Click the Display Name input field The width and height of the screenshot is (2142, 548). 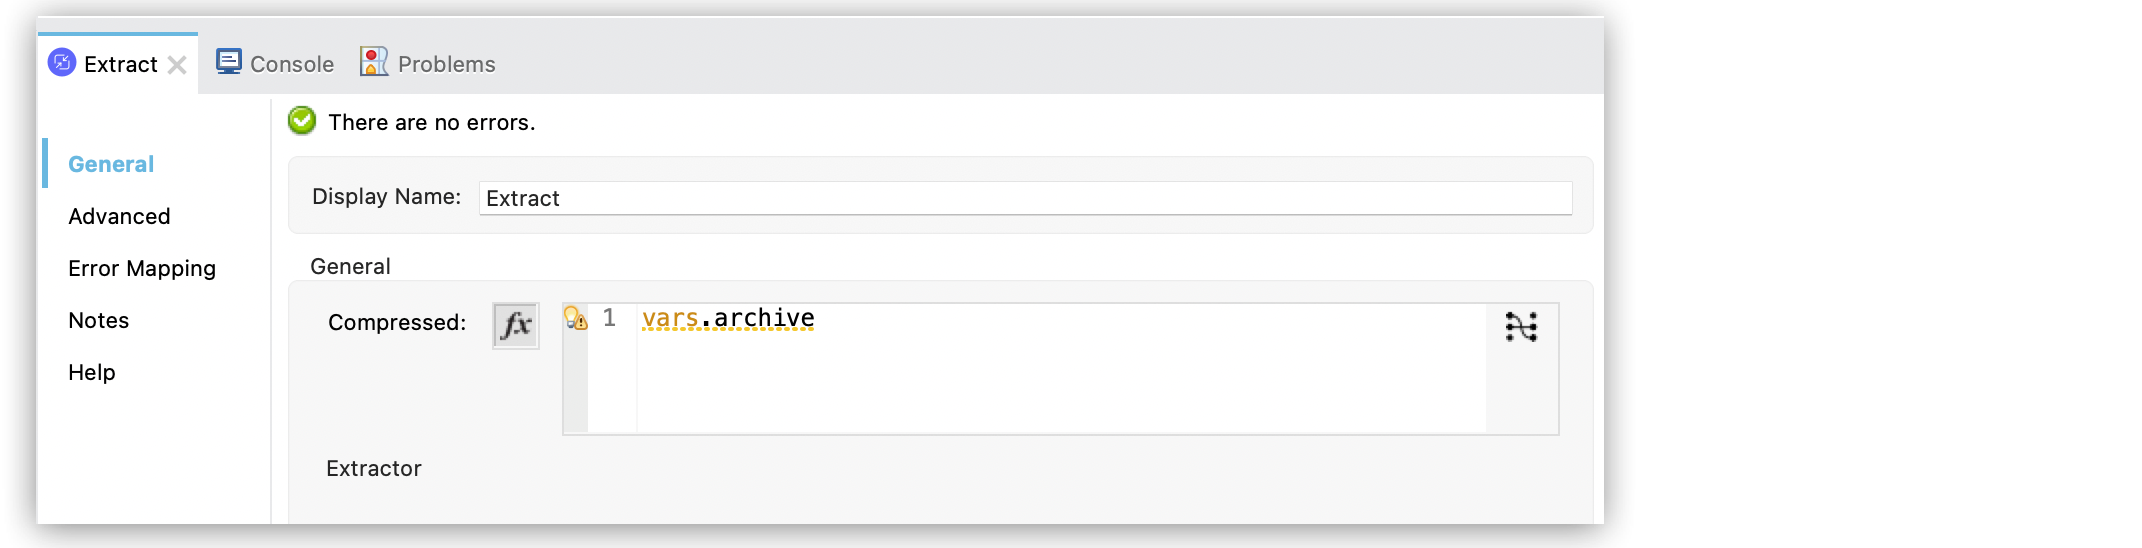(1025, 198)
